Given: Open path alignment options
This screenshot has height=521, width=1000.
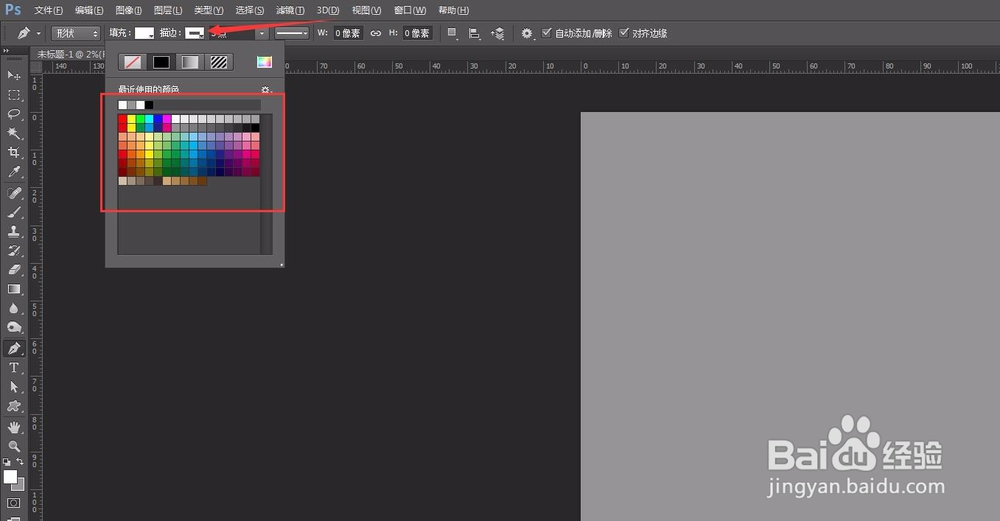Looking at the screenshot, I should pyautogui.click(x=474, y=33).
